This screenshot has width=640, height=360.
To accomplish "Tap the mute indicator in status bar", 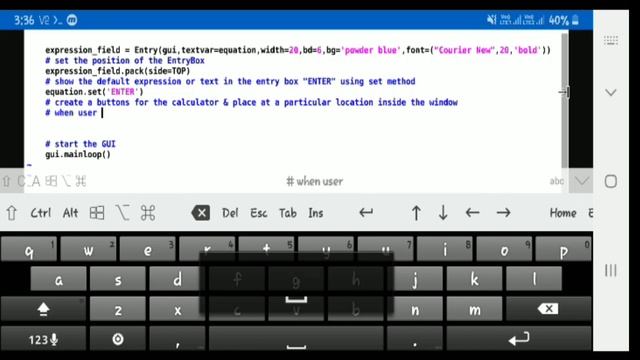I will pos(491,19).
